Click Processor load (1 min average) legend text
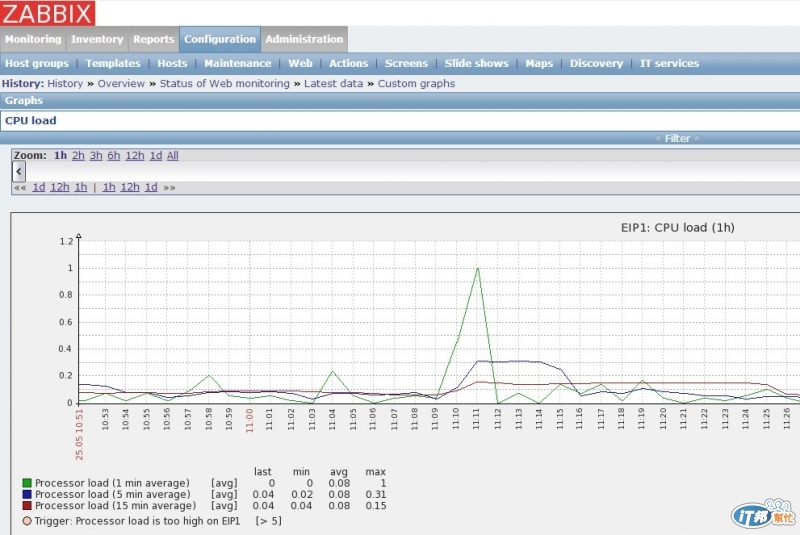Viewport: 800px width, 535px height. (x=112, y=482)
